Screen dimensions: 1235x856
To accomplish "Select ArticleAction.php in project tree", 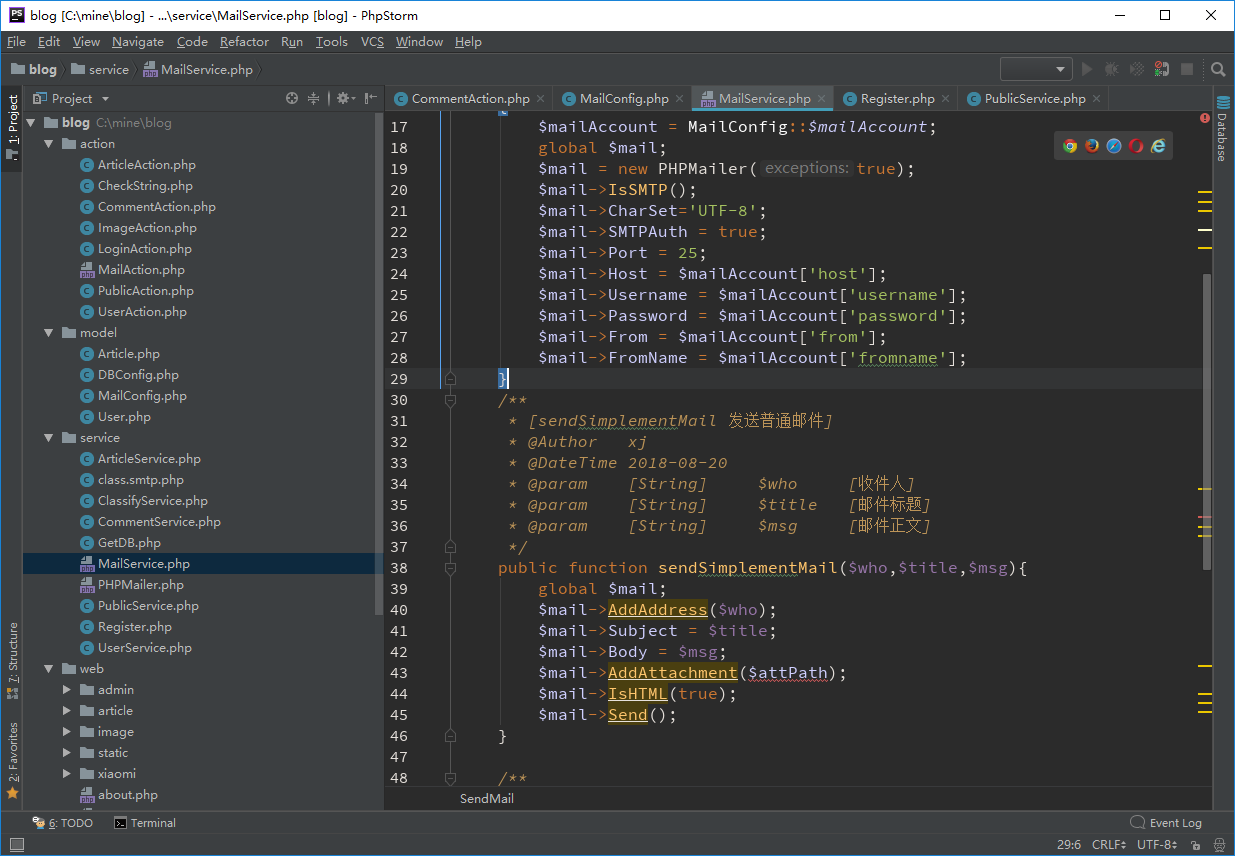I will (x=147, y=165).
